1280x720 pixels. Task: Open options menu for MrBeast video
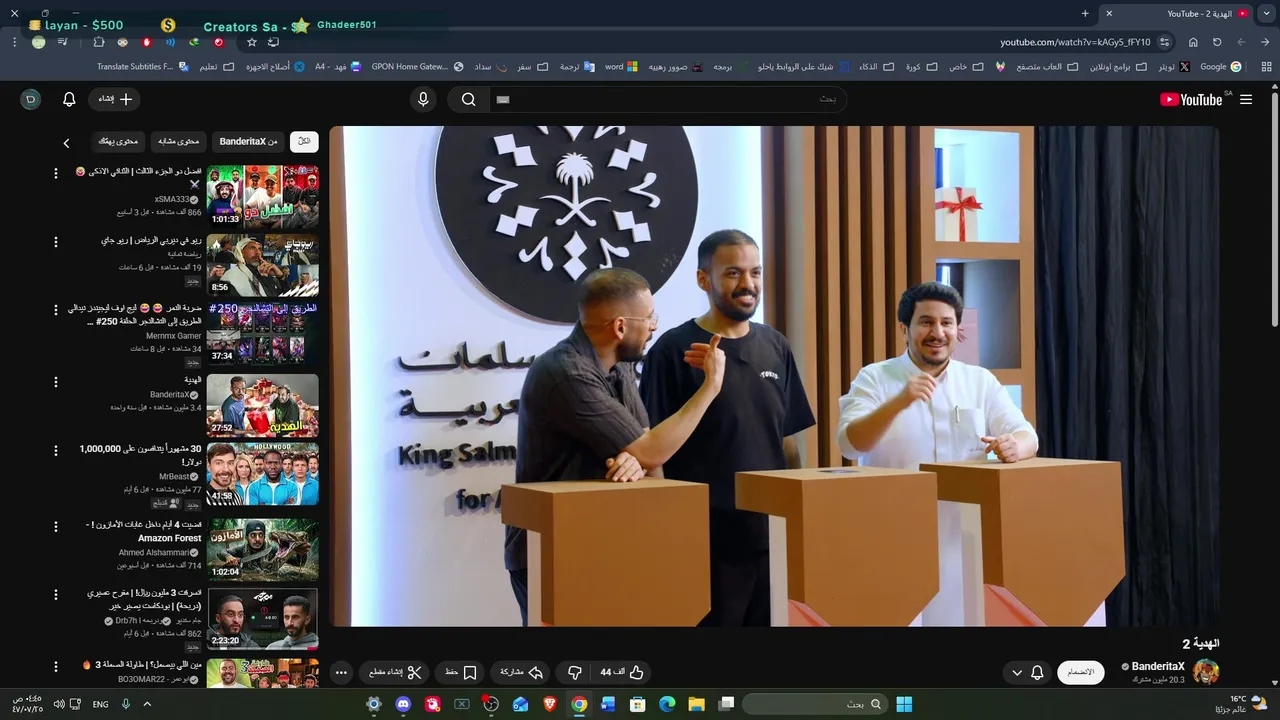56,450
